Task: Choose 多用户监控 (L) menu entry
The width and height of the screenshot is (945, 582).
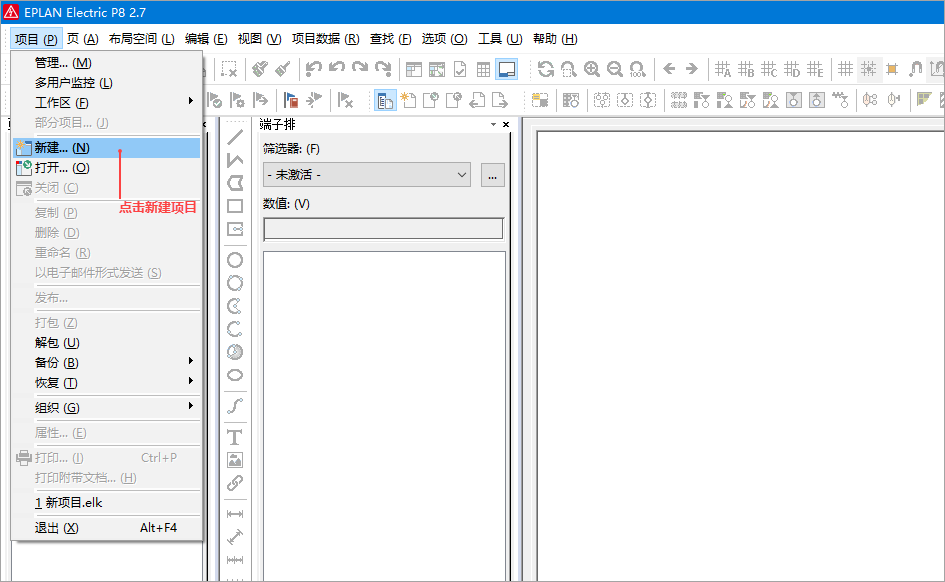Action: point(107,83)
